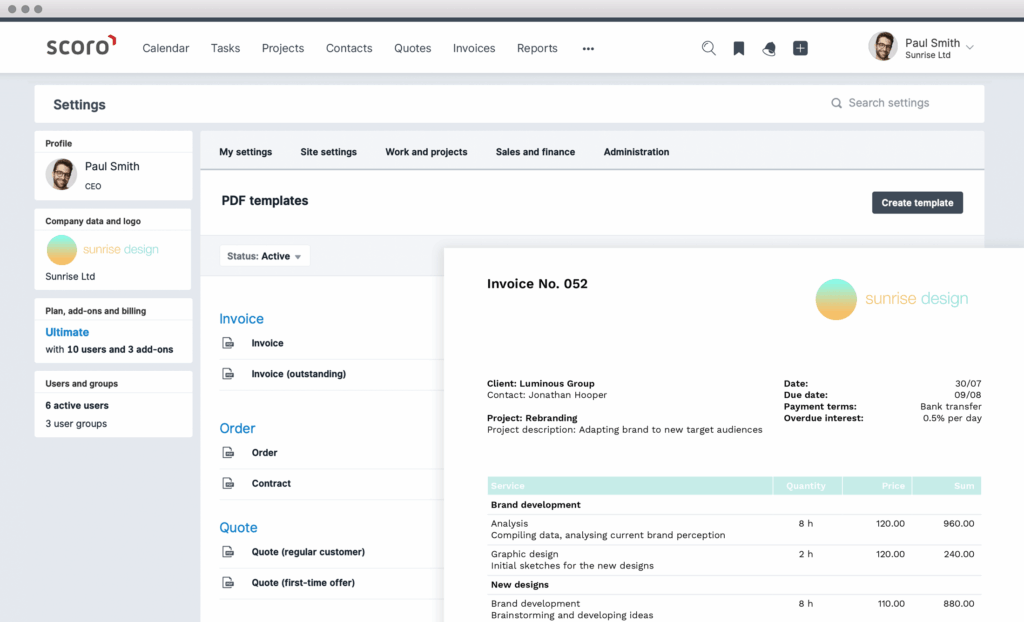Open the Quote (first-time offer) template

[x=303, y=583]
